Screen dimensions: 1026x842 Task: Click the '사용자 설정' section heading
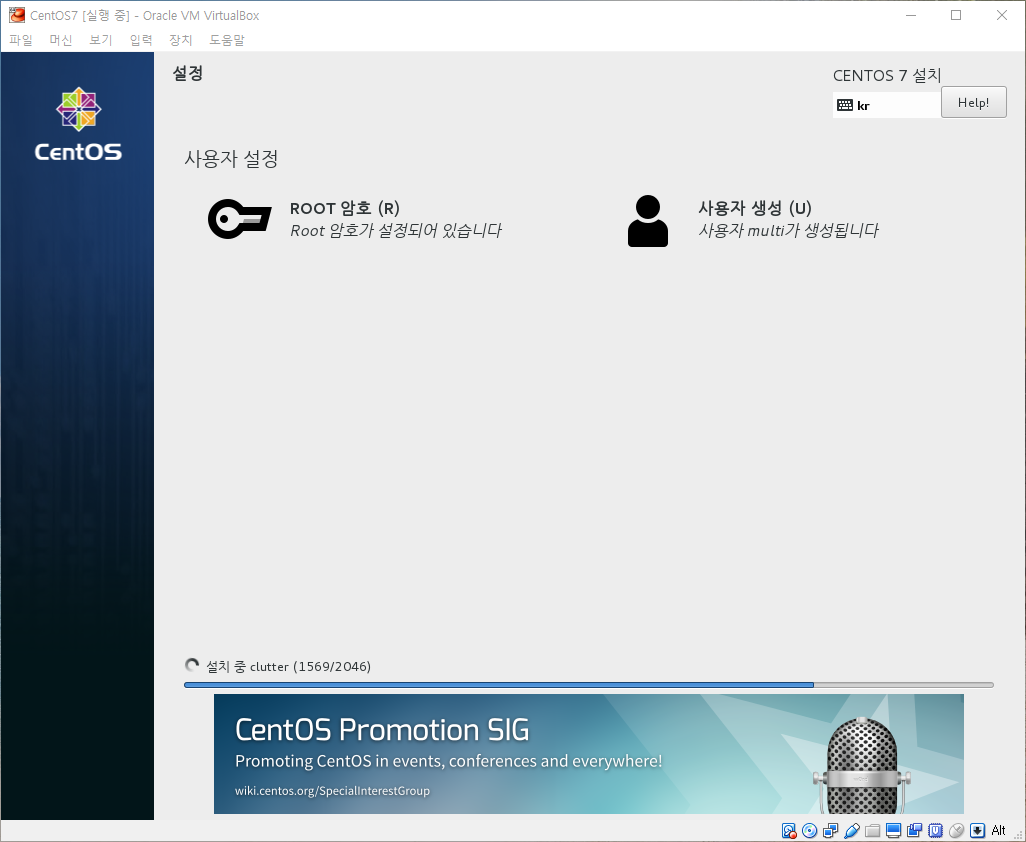pos(232,158)
